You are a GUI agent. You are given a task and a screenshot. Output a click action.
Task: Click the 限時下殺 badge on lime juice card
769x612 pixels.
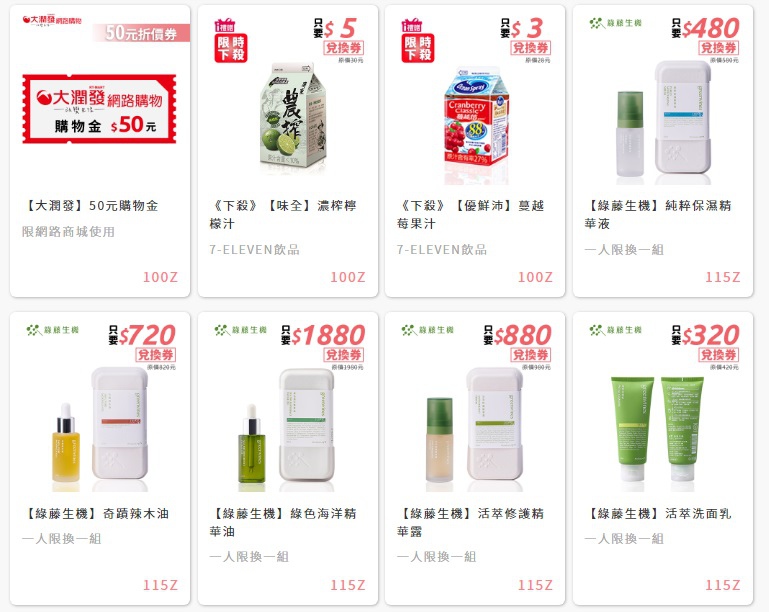[231, 41]
